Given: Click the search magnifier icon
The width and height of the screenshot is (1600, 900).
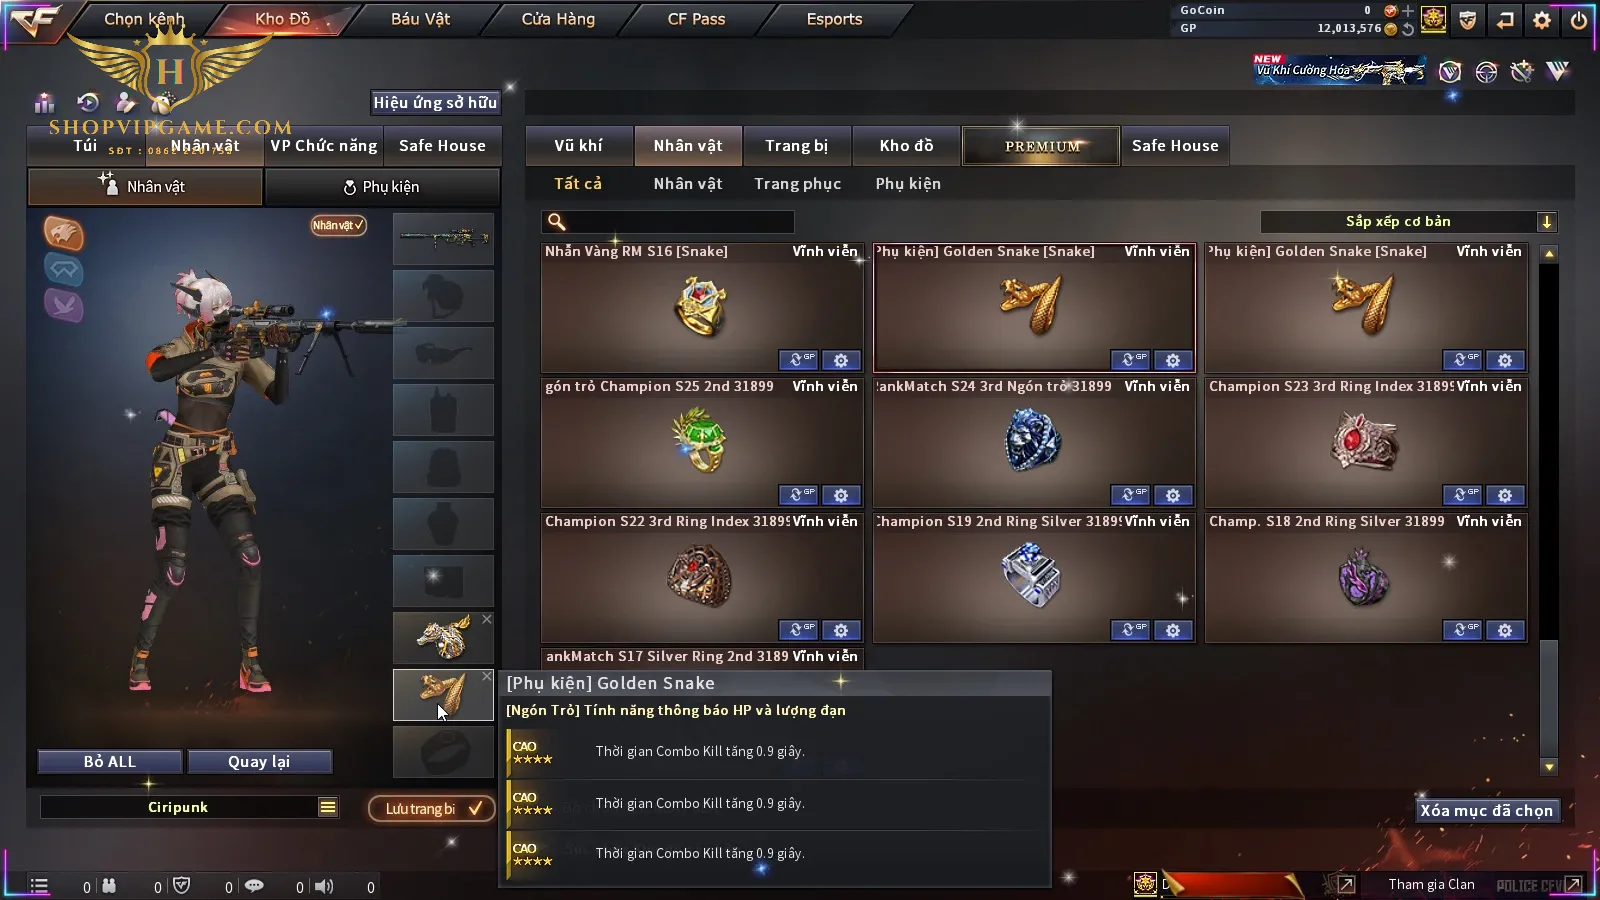Looking at the screenshot, I should (x=557, y=222).
